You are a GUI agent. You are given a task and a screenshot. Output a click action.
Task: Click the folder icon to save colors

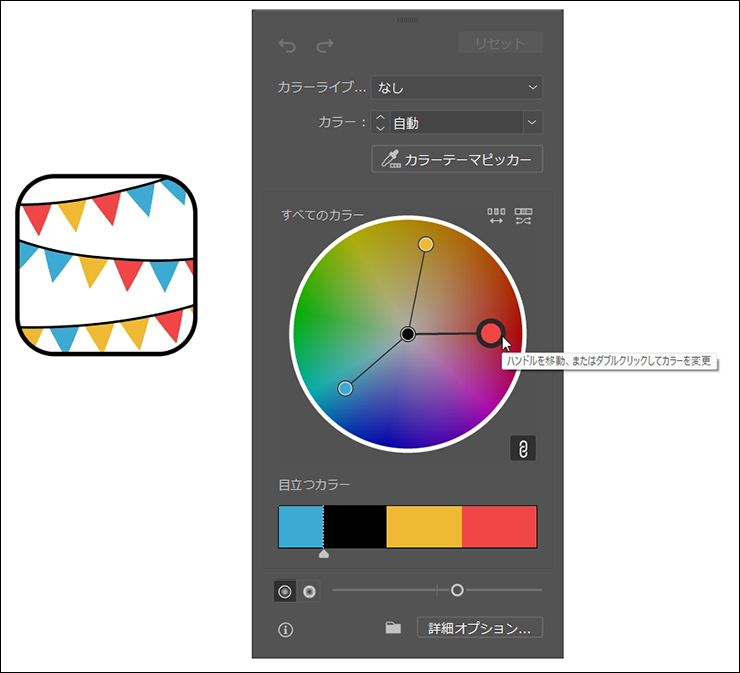(393, 628)
